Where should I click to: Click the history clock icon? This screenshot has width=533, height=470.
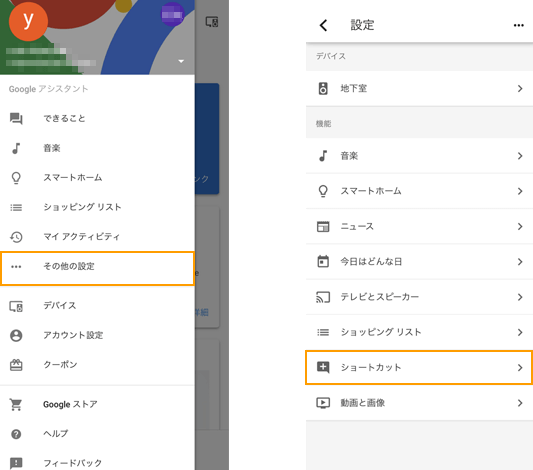(16, 237)
